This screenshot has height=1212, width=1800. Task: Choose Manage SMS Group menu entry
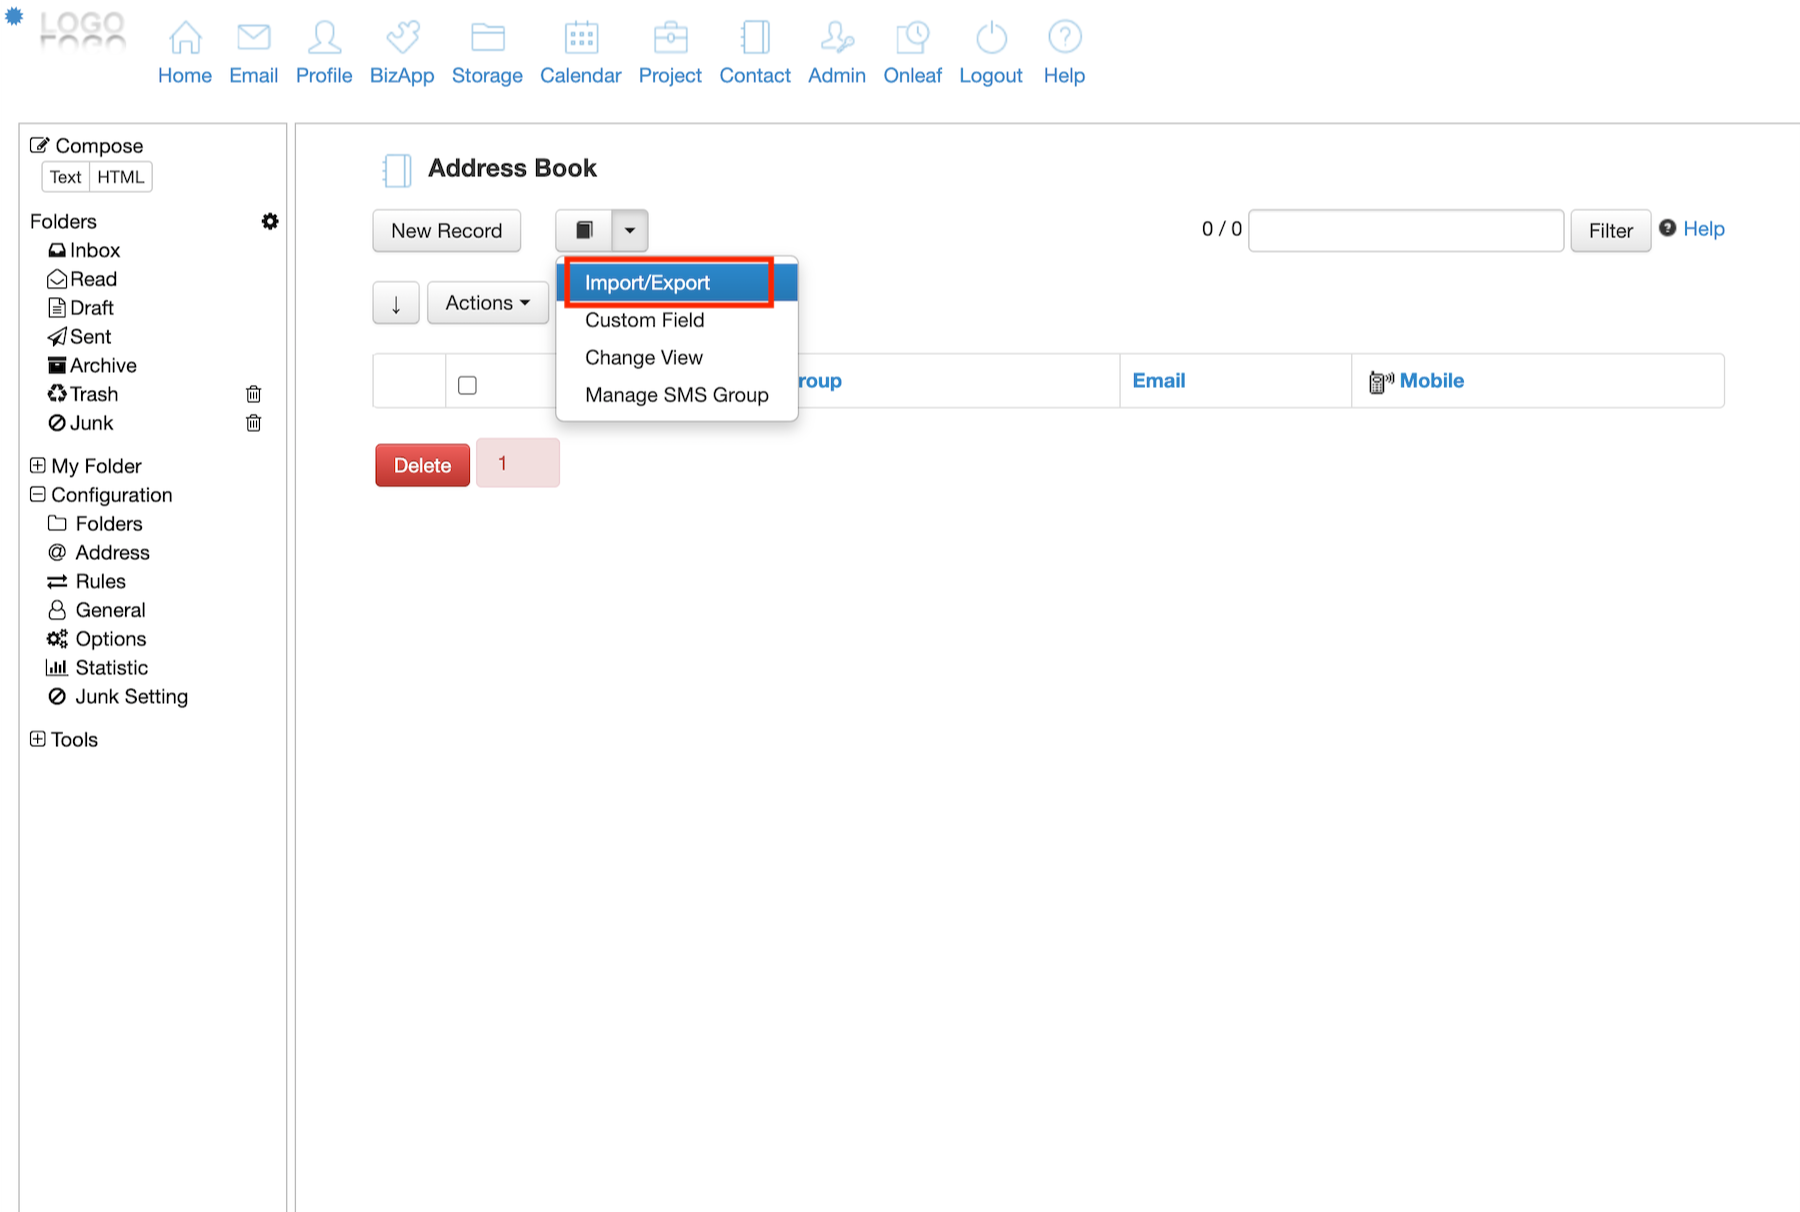(x=677, y=395)
